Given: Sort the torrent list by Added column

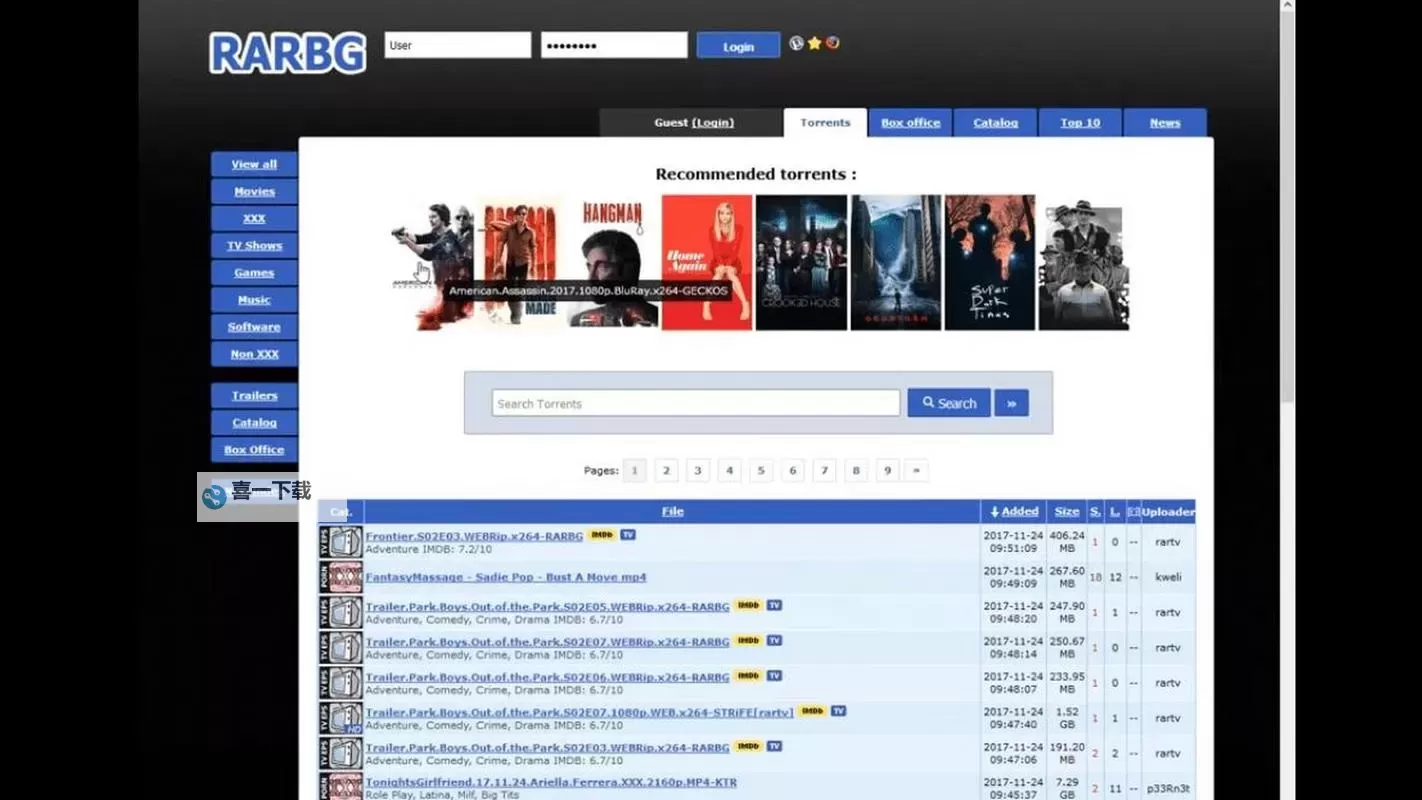Looking at the screenshot, I should 1014,512.
